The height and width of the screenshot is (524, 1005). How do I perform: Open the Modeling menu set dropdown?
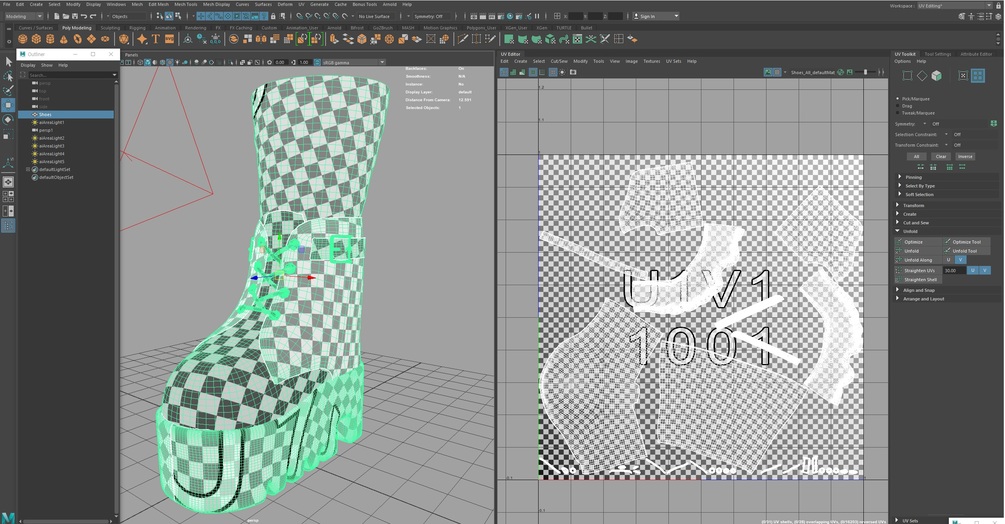point(22,16)
